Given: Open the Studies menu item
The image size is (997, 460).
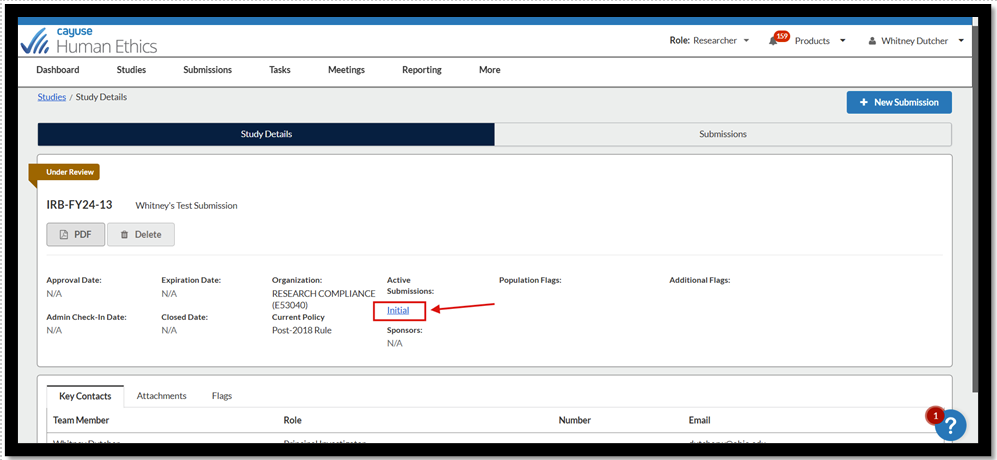Looking at the screenshot, I should tap(131, 70).
